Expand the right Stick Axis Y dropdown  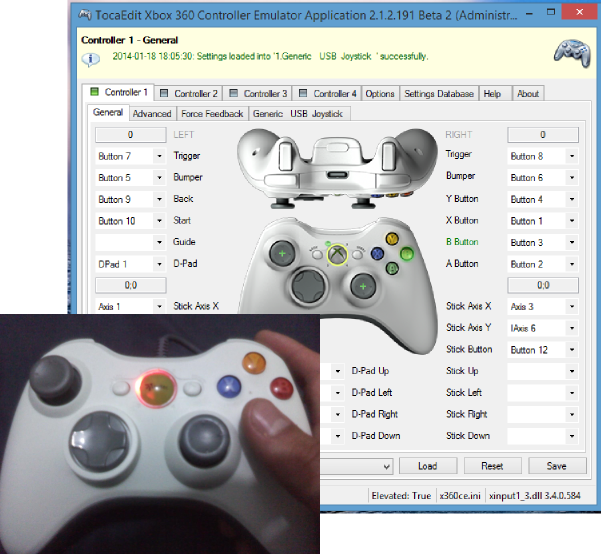point(572,328)
